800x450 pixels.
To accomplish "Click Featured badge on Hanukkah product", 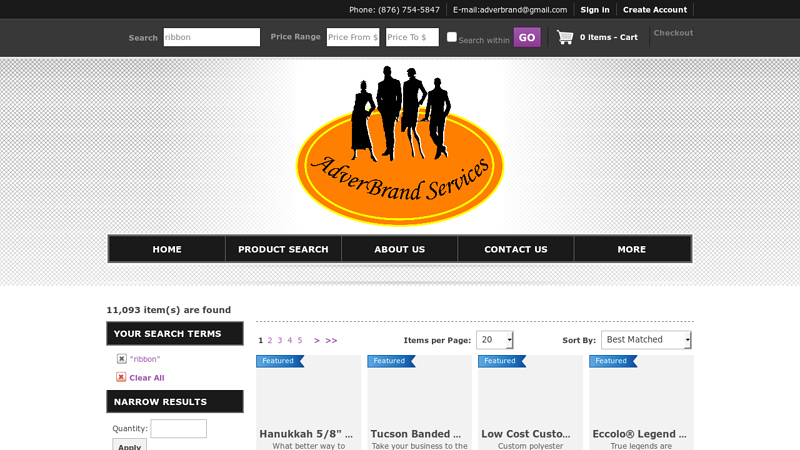I will (x=280, y=361).
